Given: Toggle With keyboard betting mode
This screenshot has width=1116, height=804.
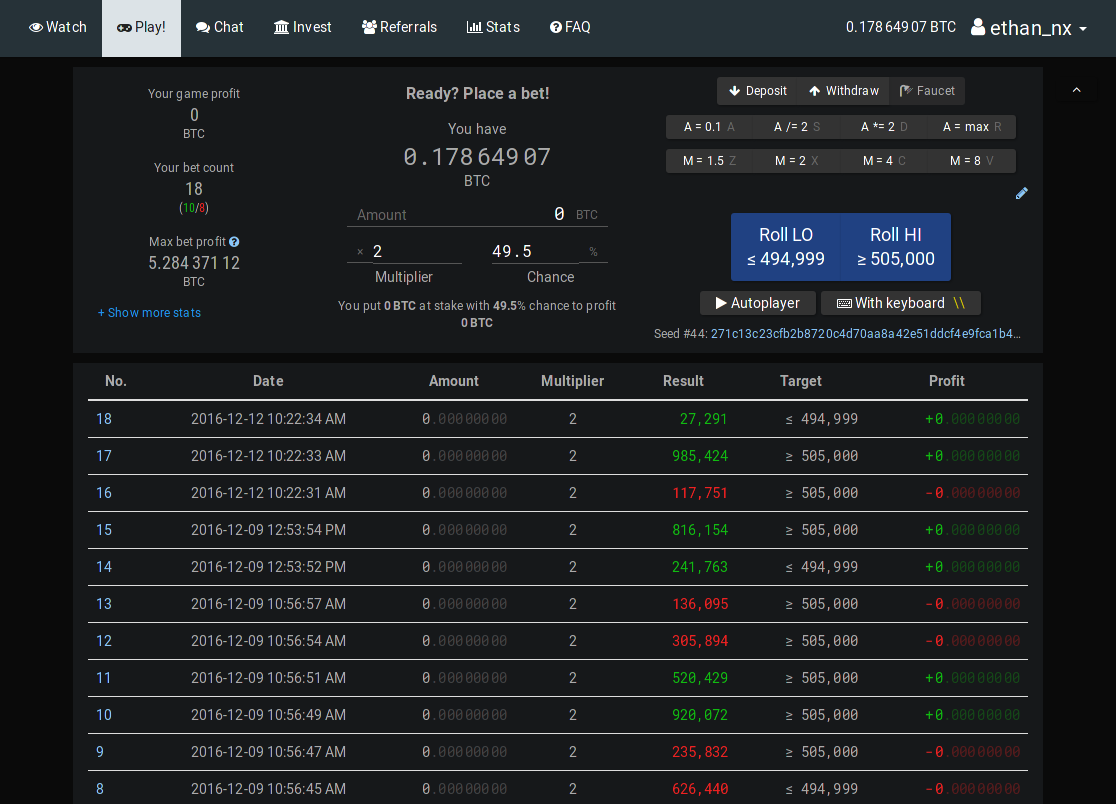Looking at the screenshot, I should point(900,303).
